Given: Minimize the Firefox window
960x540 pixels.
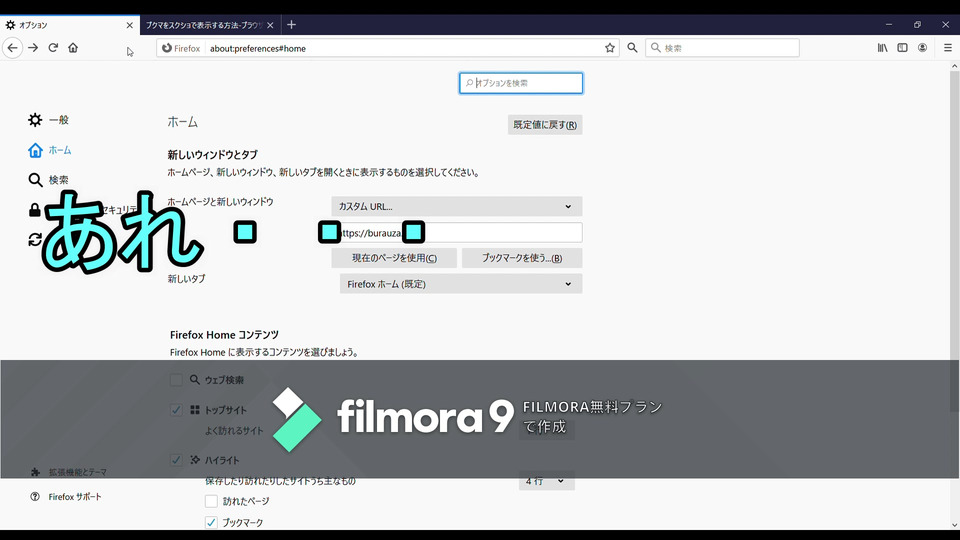Looking at the screenshot, I should click(x=889, y=24).
